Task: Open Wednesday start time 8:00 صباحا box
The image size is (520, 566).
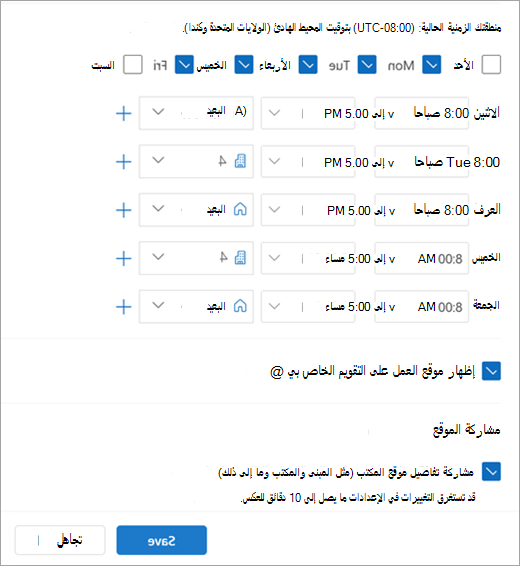Action: pos(421,210)
